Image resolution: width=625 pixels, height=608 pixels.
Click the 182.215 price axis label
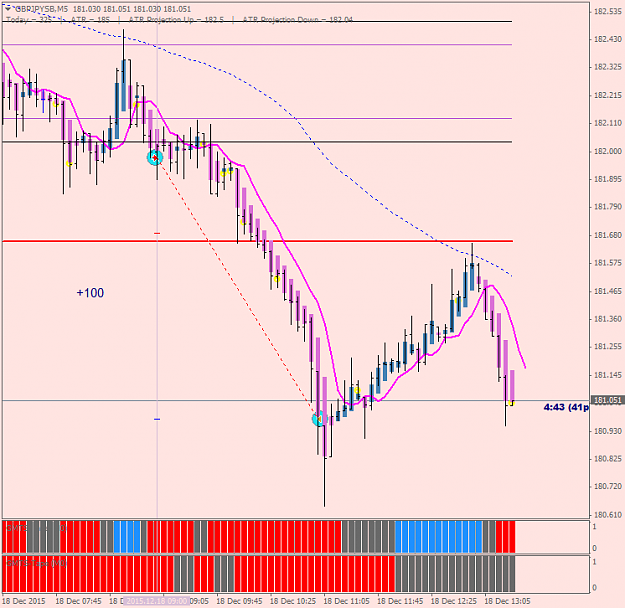click(608, 95)
